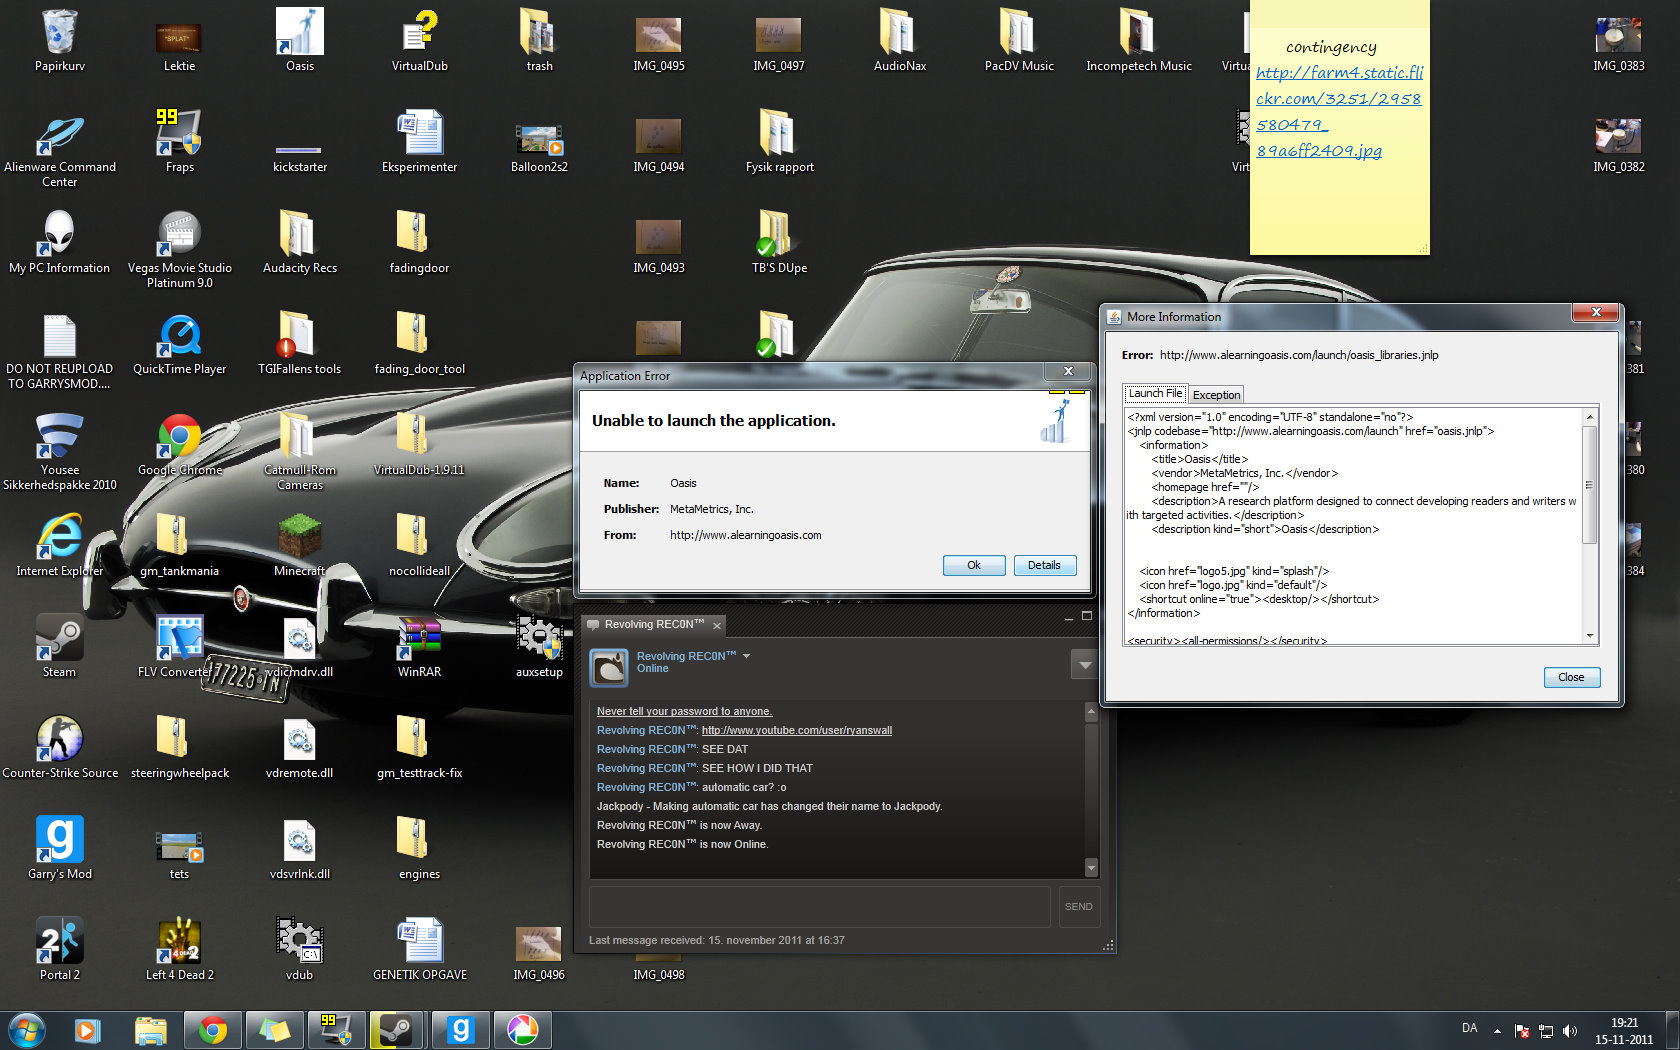Close the Revolving RECON chat tab
Viewport: 1680px width, 1050px height.
(716, 625)
